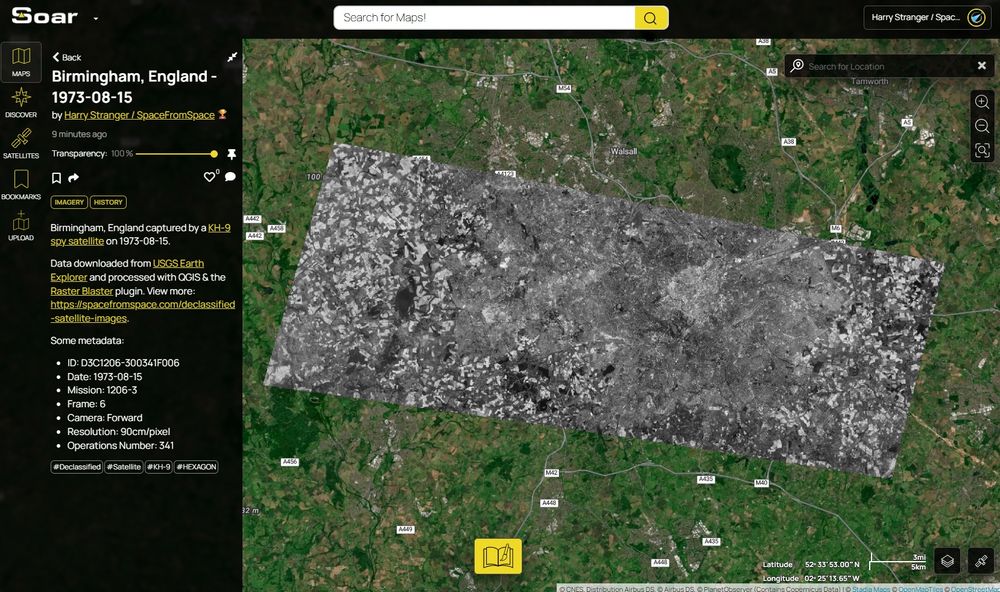Viewport: 1000px width, 592px height.
Task: Click the #KH-9 hashtag
Action: coord(159,467)
